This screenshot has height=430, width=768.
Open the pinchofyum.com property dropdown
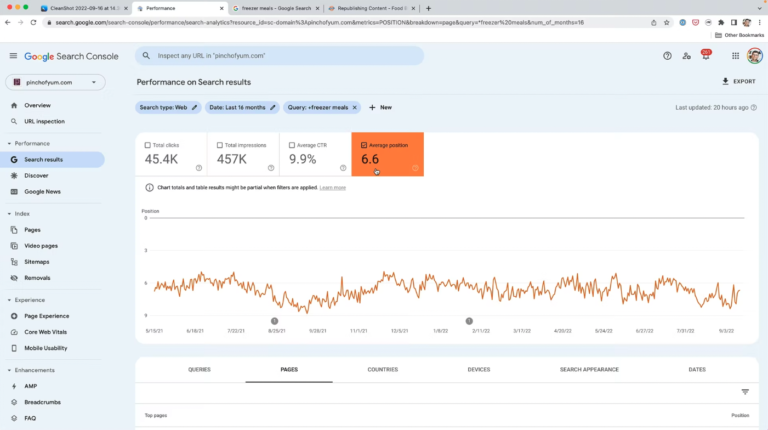pos(55,82)
